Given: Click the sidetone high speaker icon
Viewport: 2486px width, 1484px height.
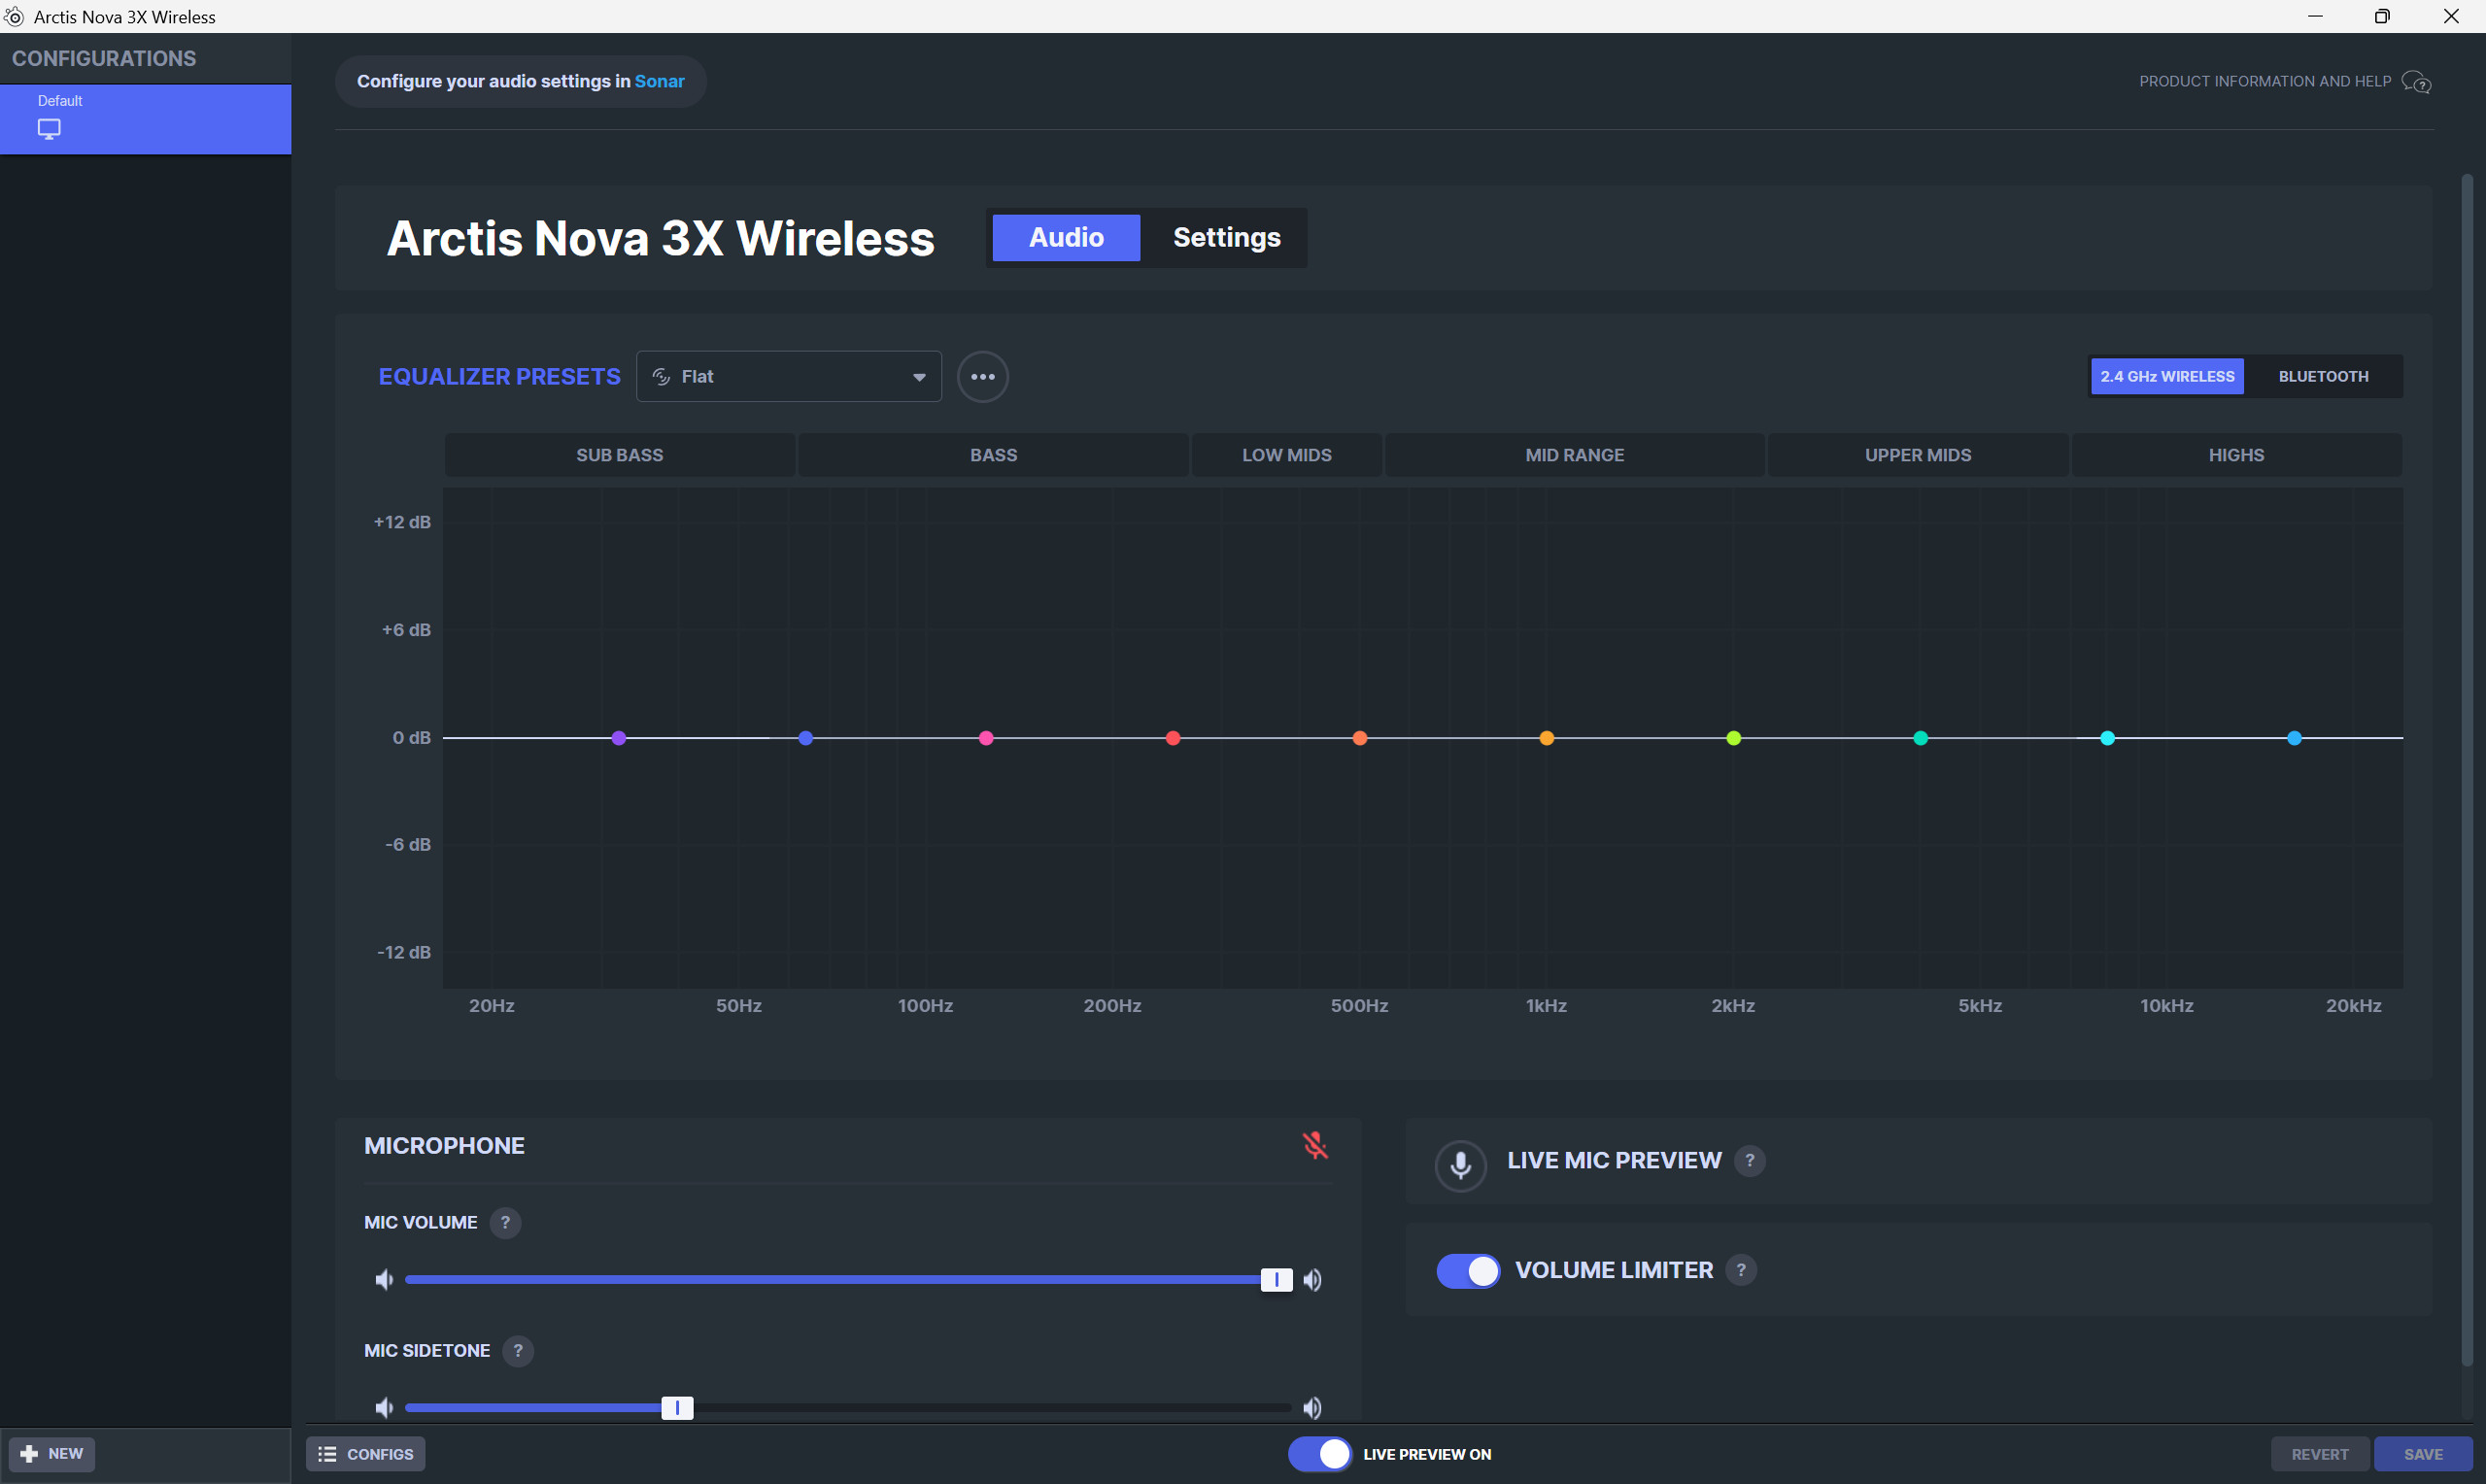Looking at the screenshot, I should click(x=1312, y=1408).
